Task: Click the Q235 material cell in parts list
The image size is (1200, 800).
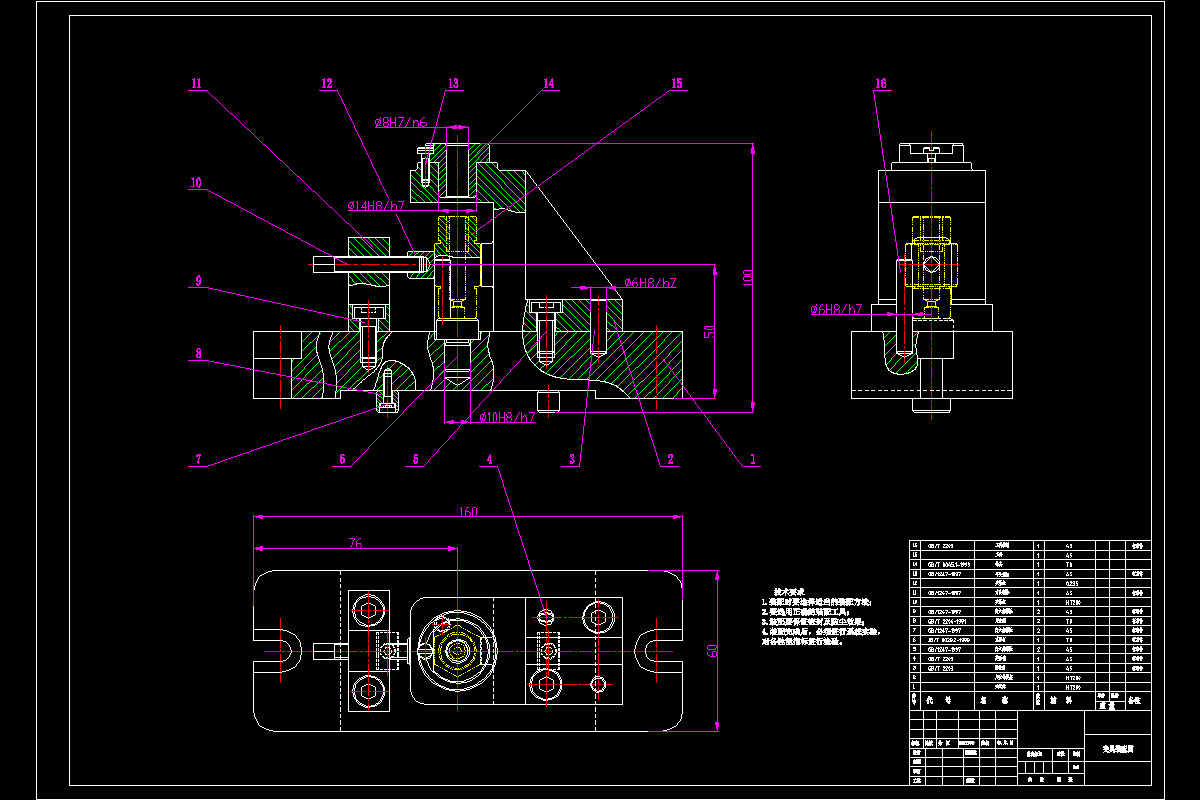Action: click(1070, 583)
